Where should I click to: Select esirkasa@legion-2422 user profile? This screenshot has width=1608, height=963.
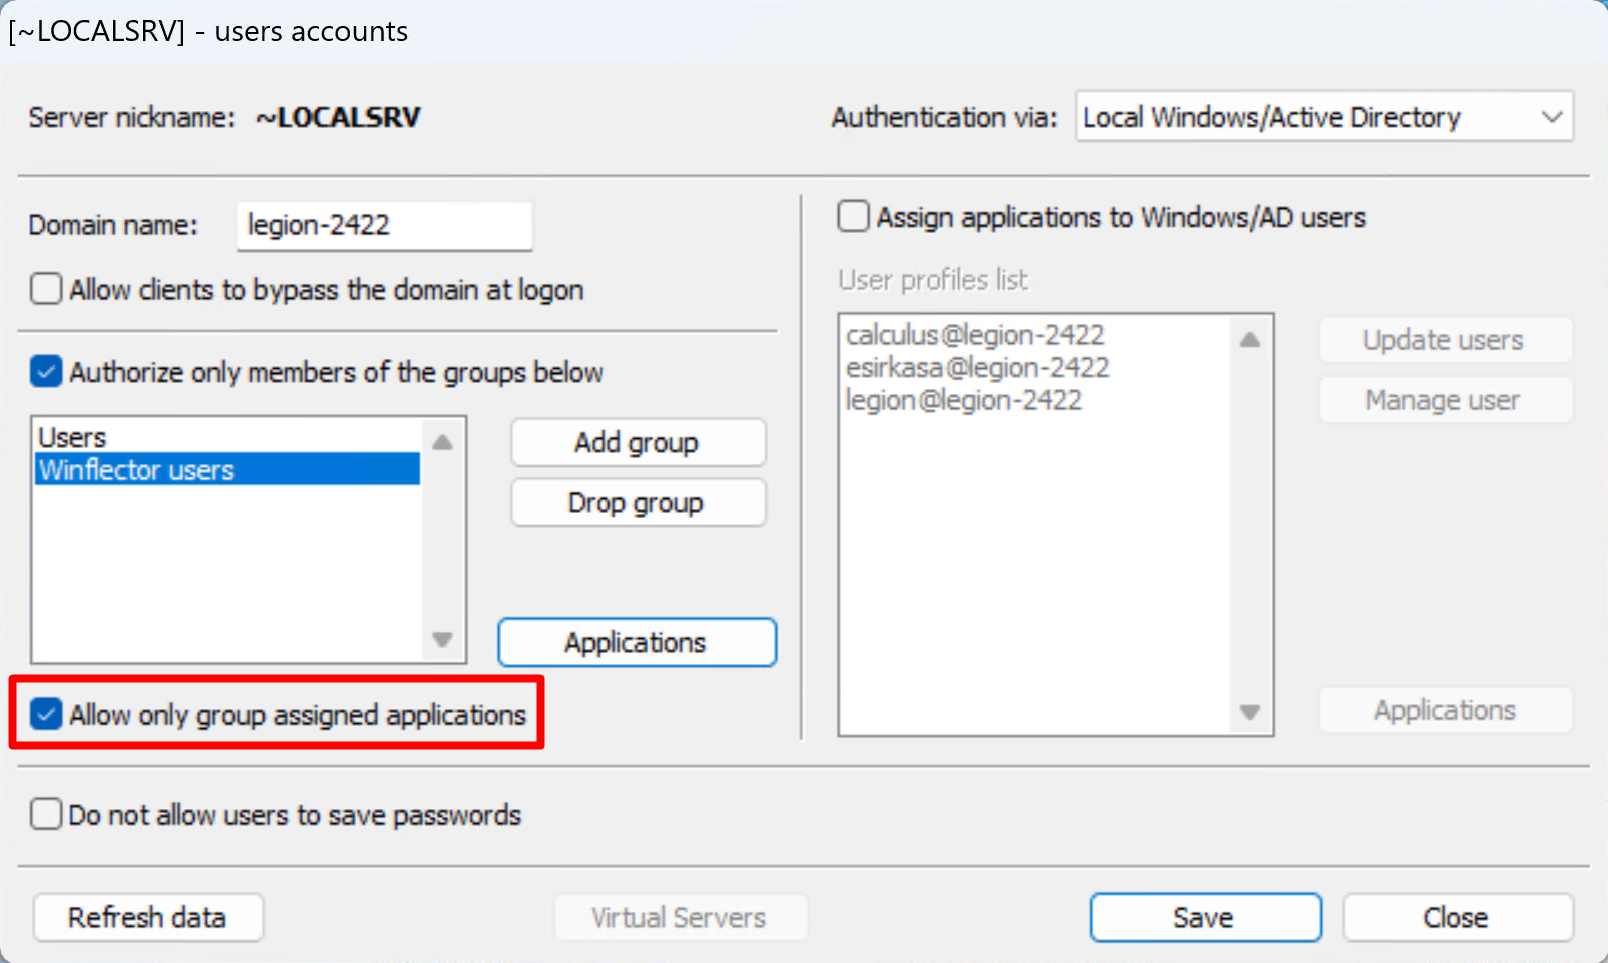(977, 368)
